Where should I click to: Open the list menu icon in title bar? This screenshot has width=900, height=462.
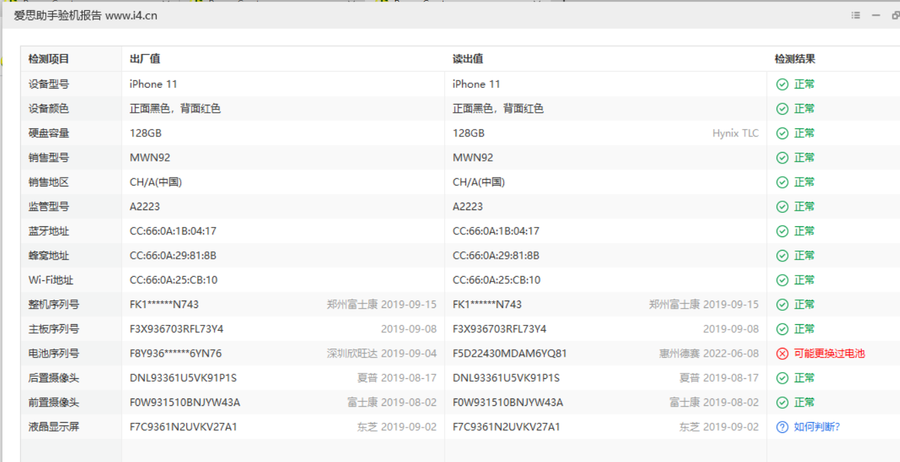856,15
